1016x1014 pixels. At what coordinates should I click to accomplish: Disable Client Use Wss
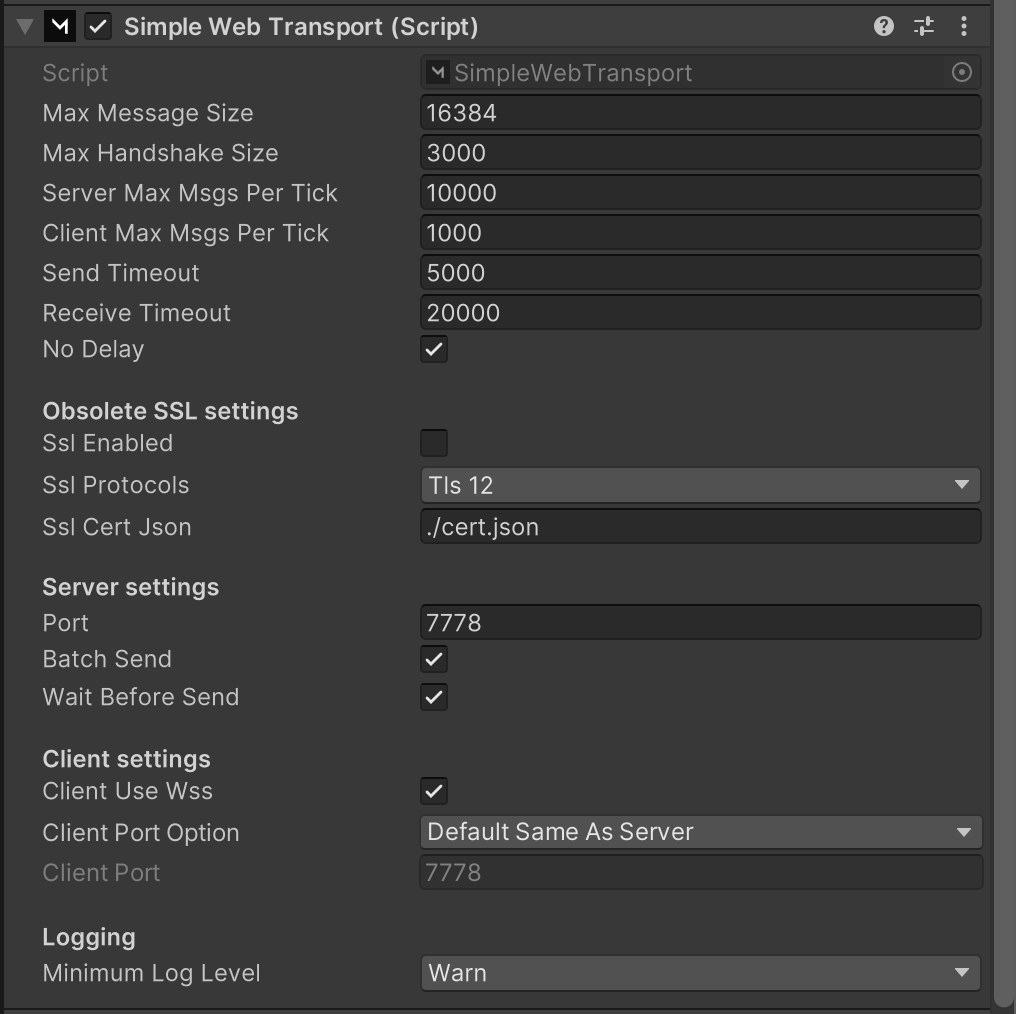click(434, 790)
